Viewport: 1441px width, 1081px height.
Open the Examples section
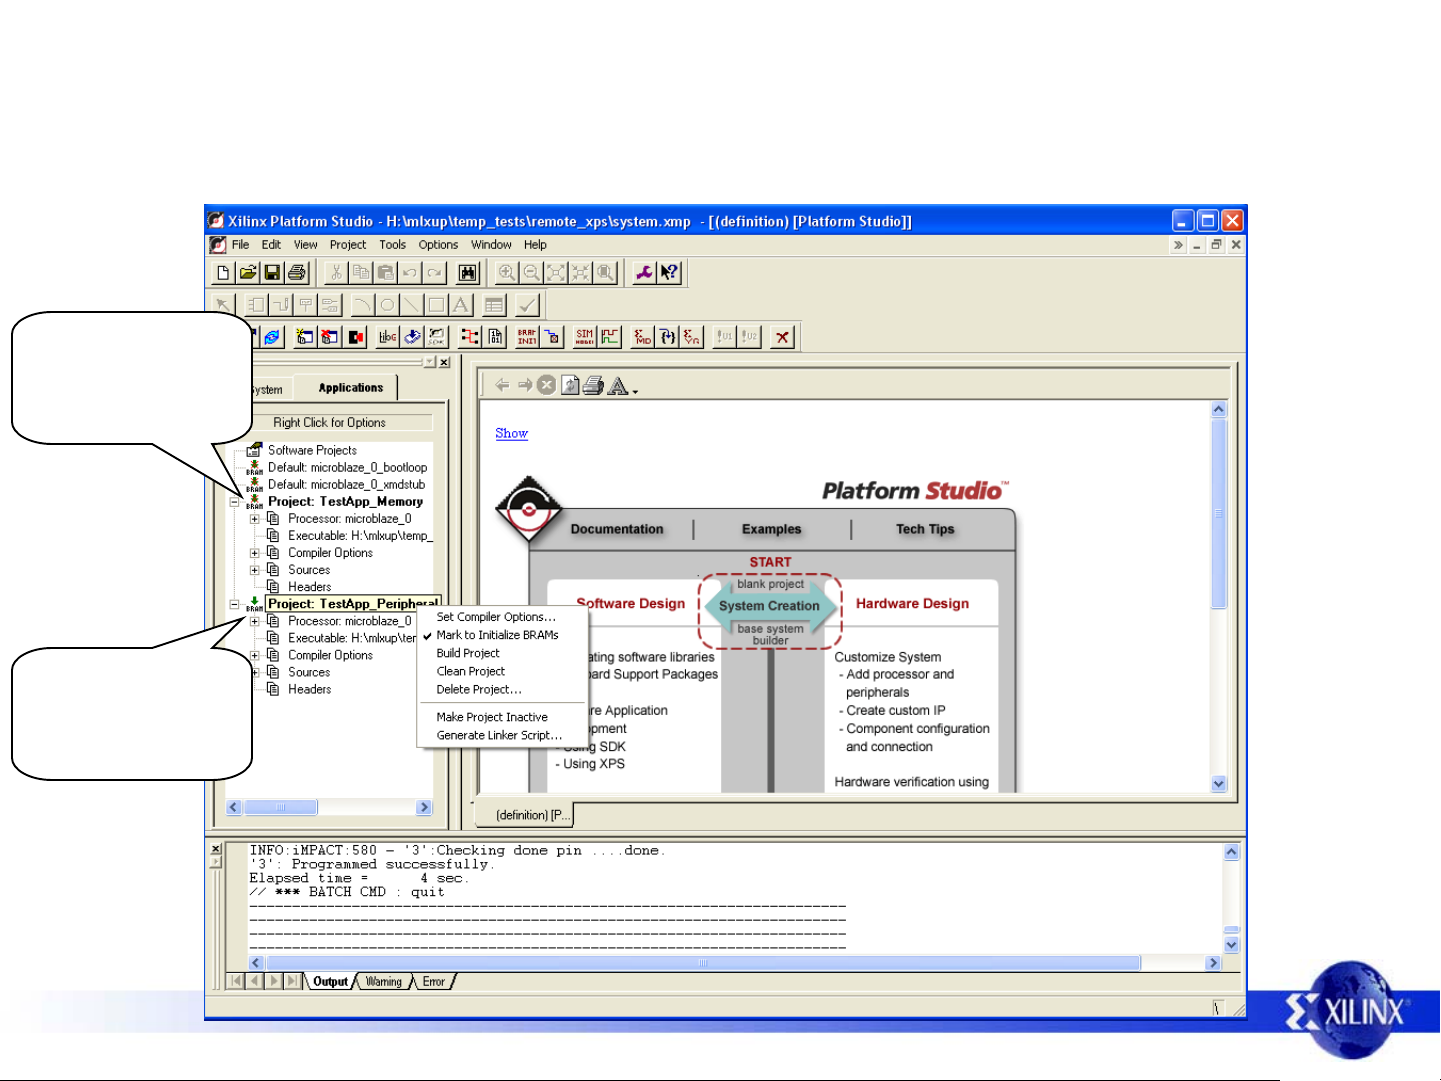(x=771, y=529)
